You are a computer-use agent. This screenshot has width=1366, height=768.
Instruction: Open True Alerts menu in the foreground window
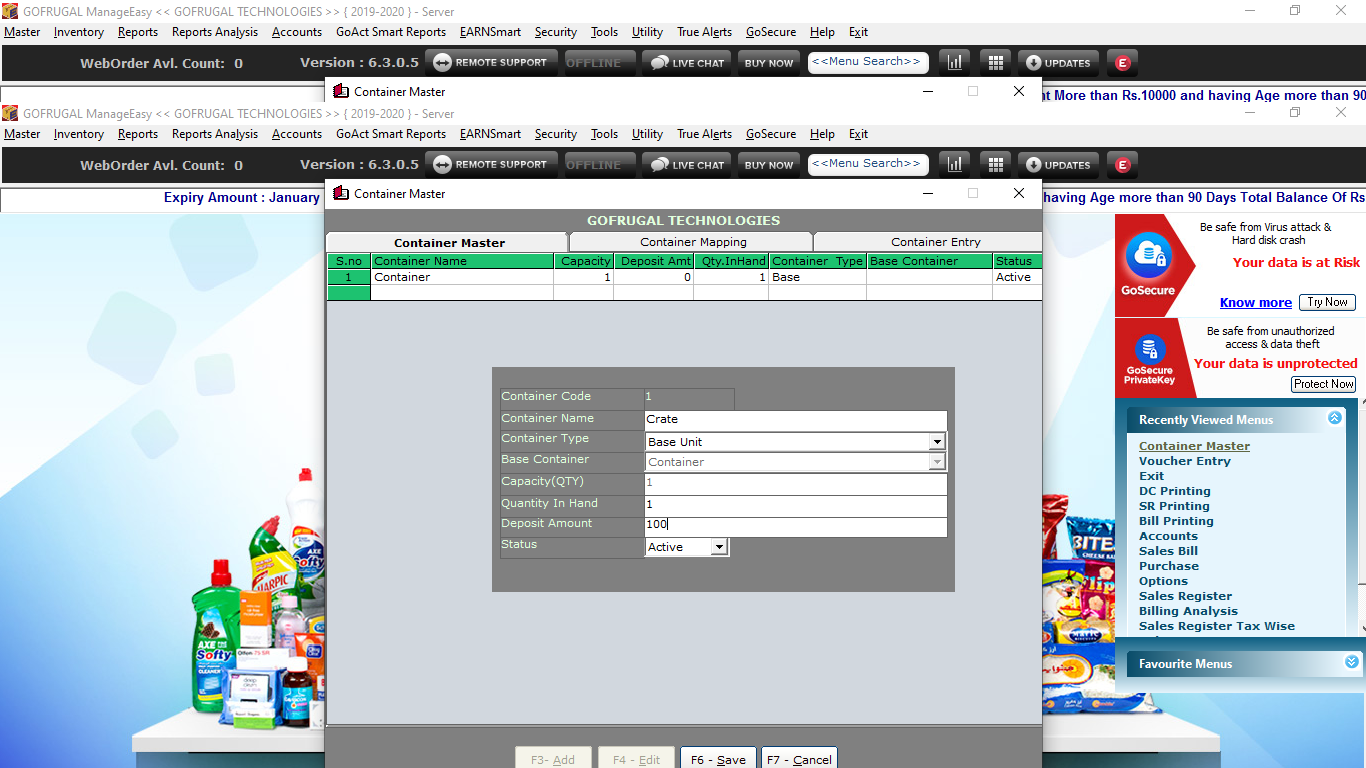coord(704,134)
